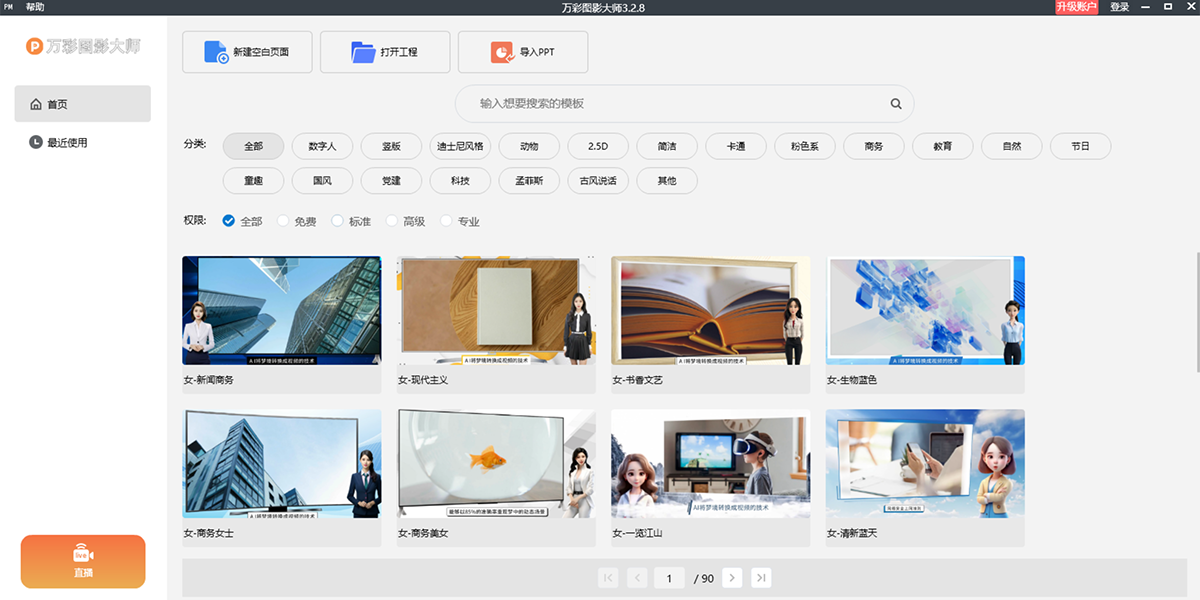The height and width of the screenshot is (600, 1200).
Task: Click the page number input field
Action: tap(669, 577)
